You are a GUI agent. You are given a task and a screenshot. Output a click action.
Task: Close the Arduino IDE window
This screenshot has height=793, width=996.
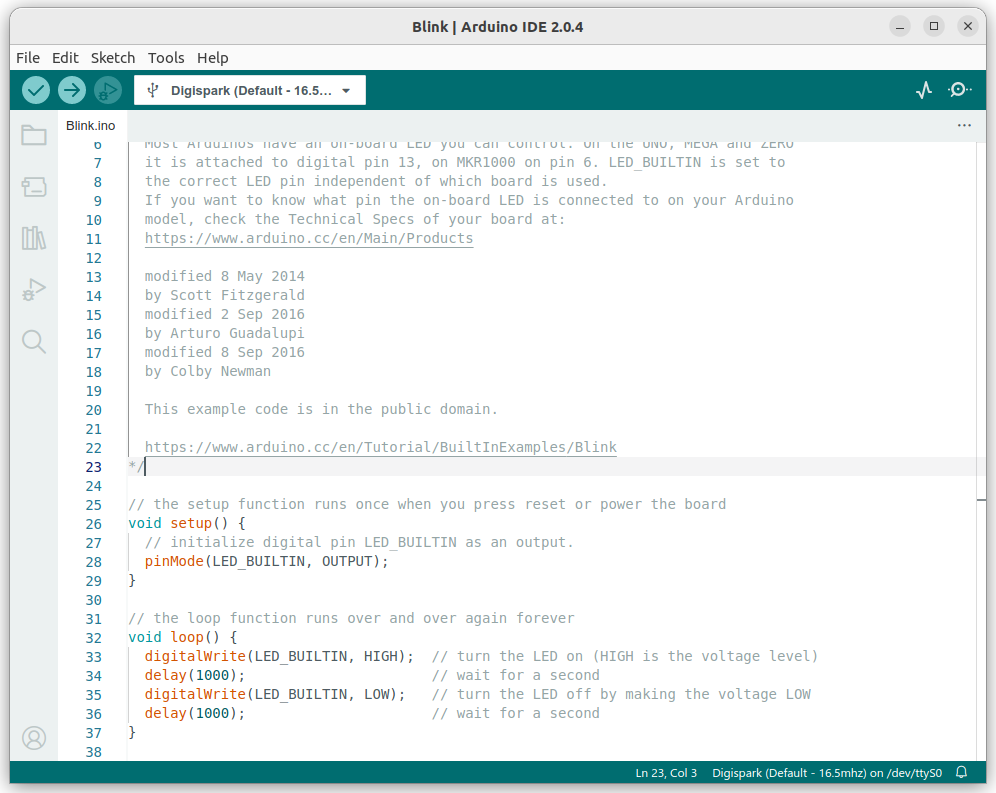coord(967,26)
